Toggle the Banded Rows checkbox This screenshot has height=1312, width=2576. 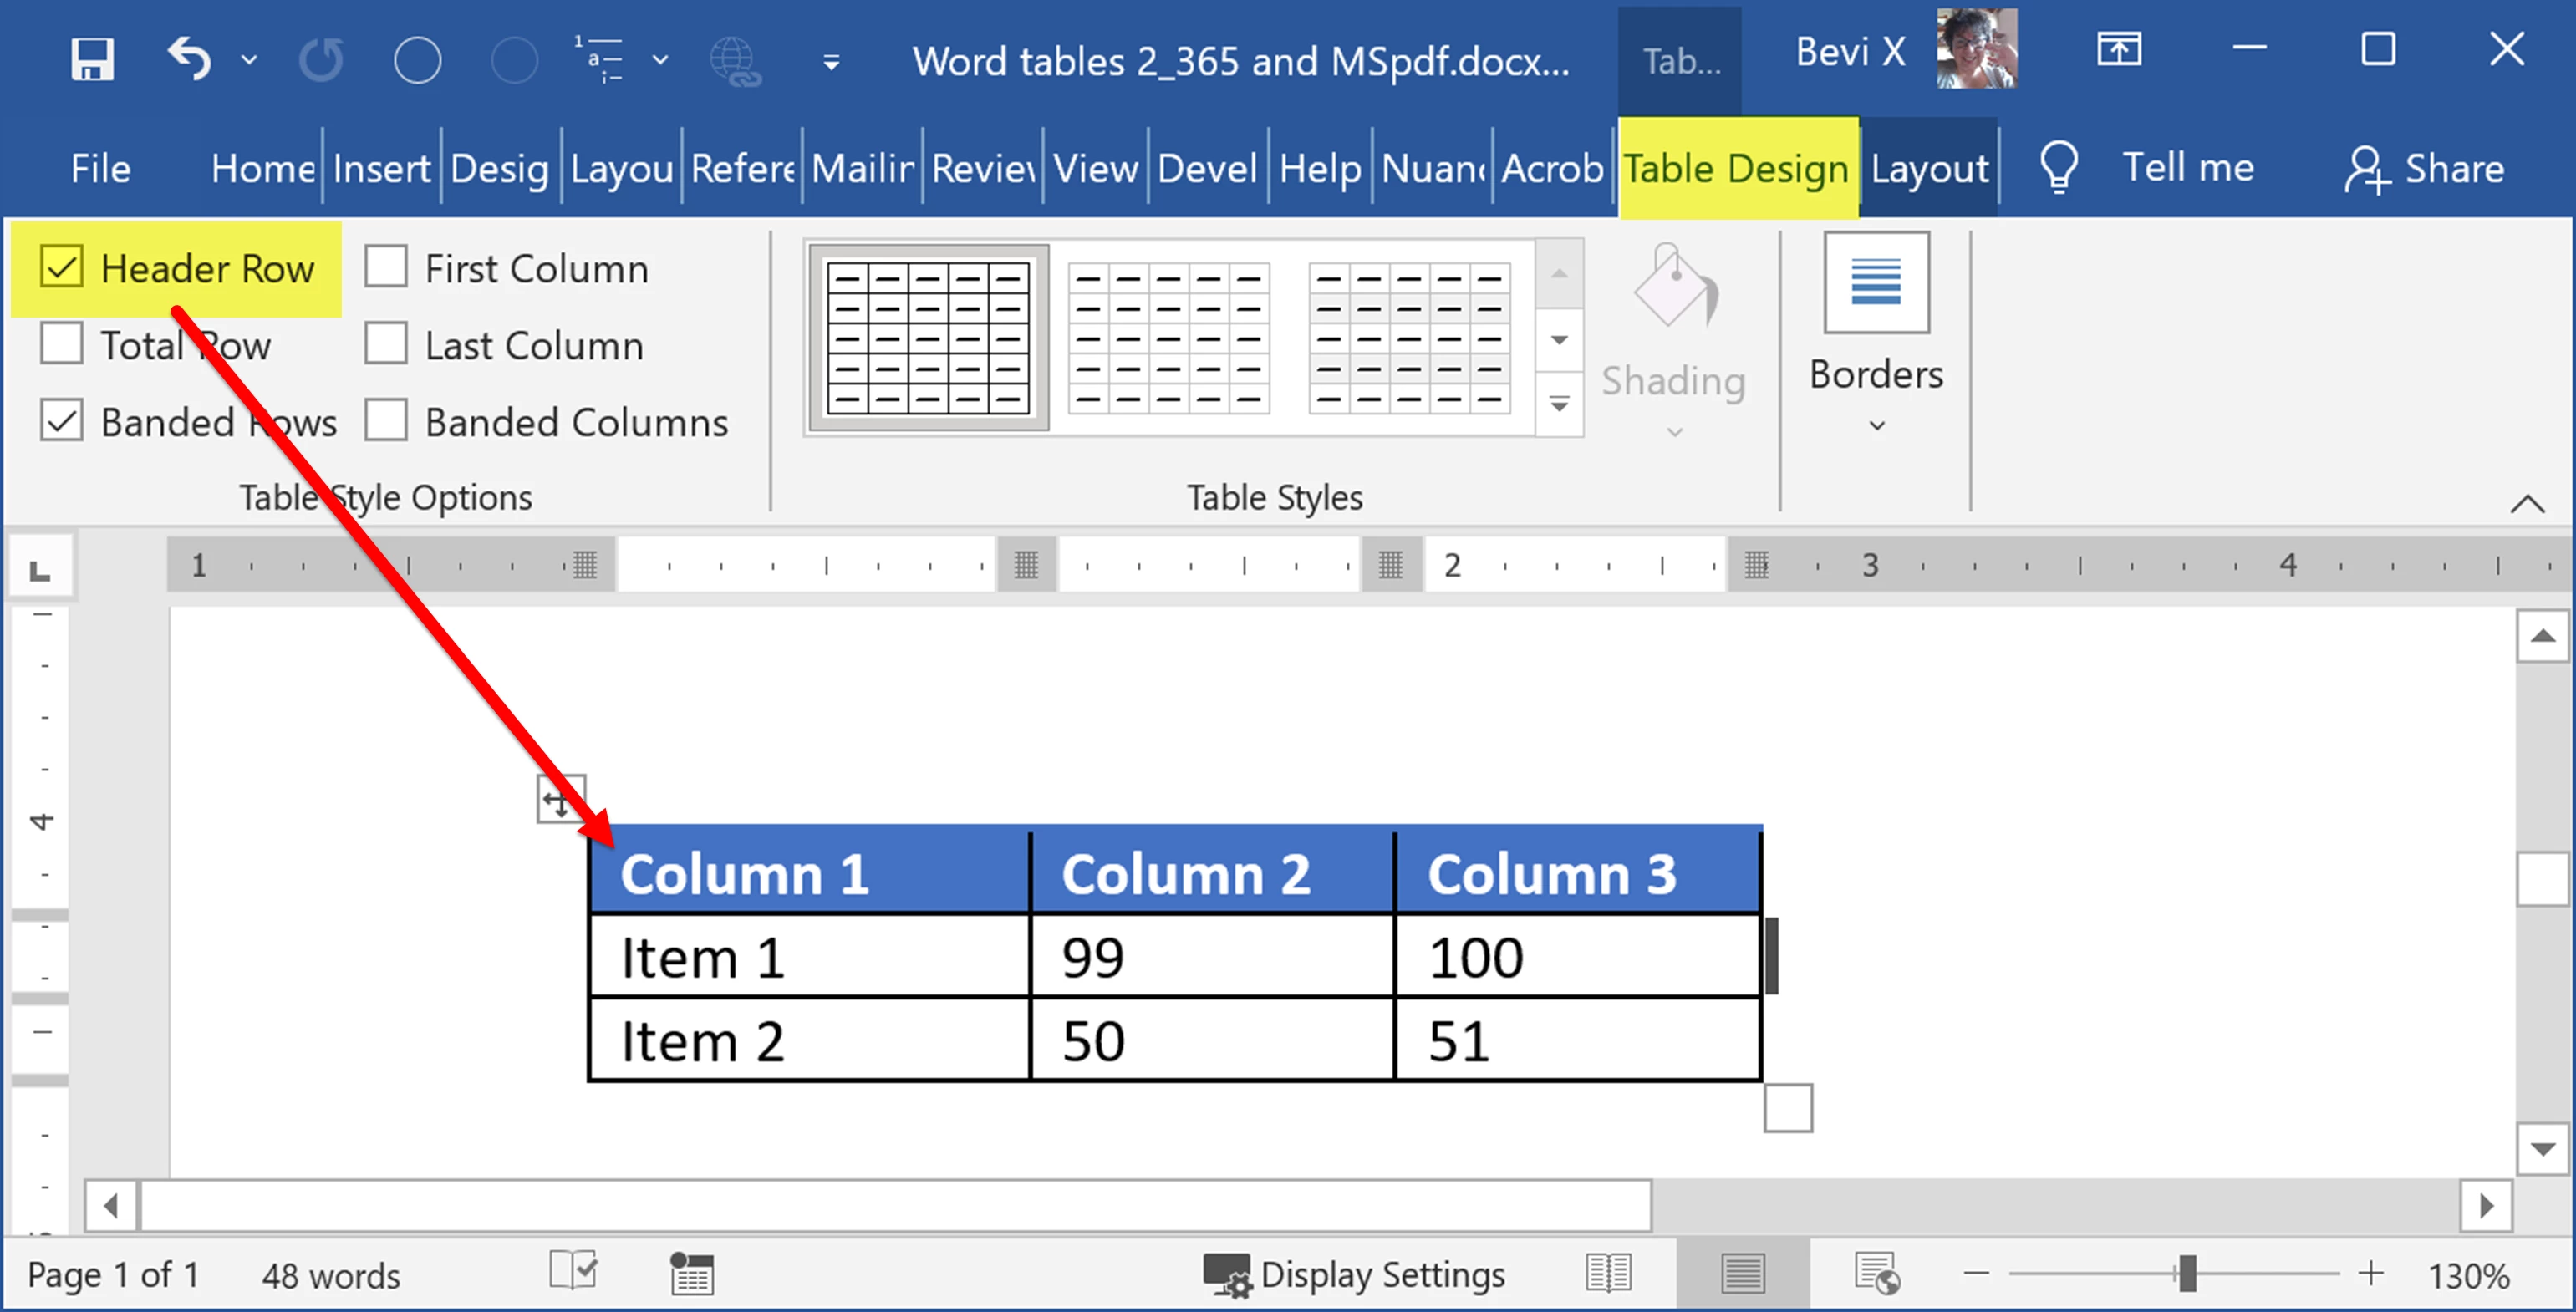(62, 421)
